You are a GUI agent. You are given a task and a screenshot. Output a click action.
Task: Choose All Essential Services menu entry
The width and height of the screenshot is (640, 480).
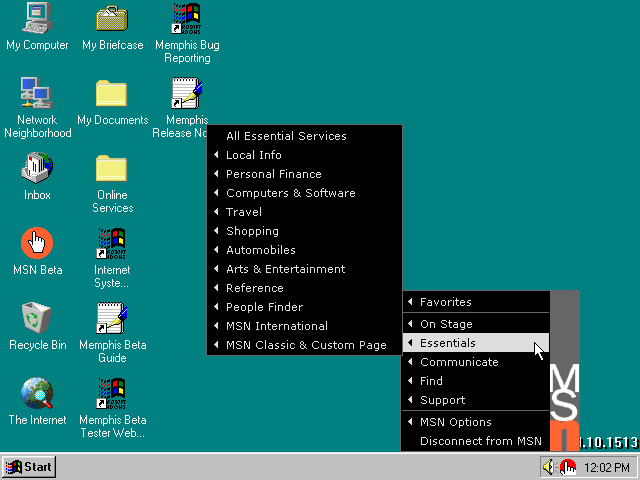tap(304, 136)
